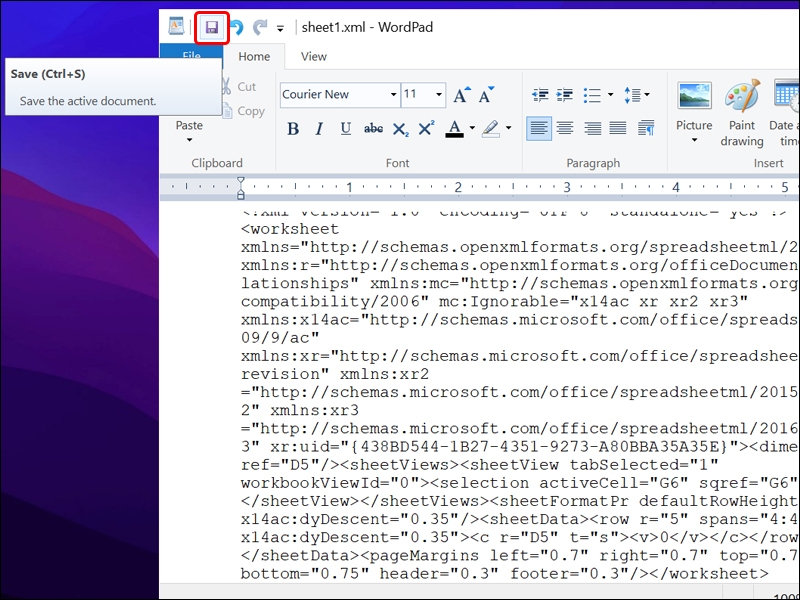Click the 'bottom="0.75"' text in document

[305, 574]
